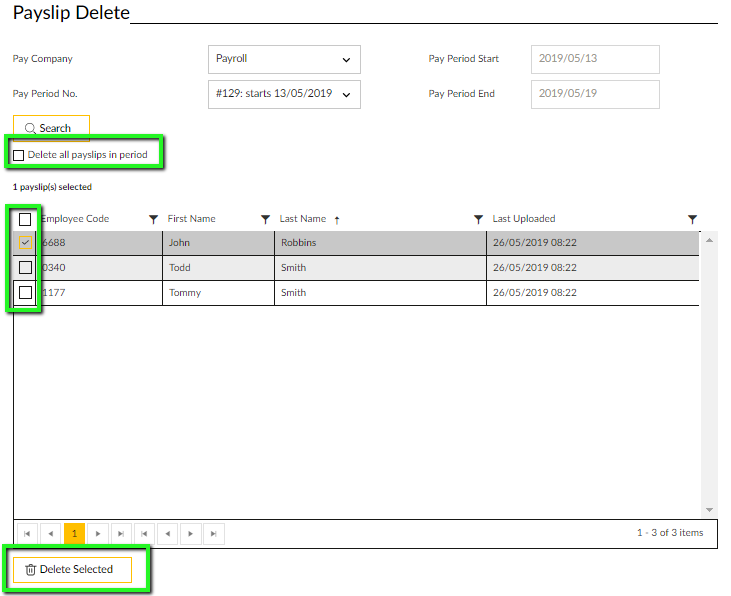Uncheck the checkbox for employee 6688
The width and height of the screenshot is (731, 596).
click(x=25, y=243)
